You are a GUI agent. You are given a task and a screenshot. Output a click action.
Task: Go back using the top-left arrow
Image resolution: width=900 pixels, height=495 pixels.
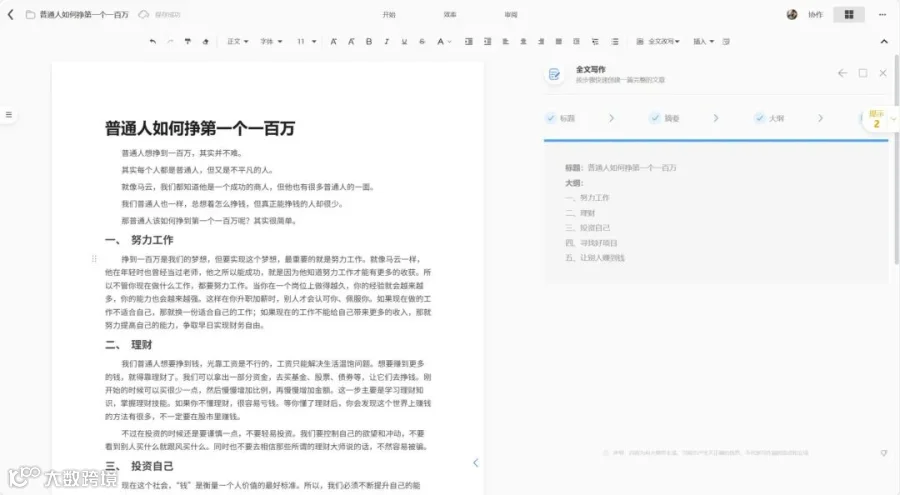(10, 14)
